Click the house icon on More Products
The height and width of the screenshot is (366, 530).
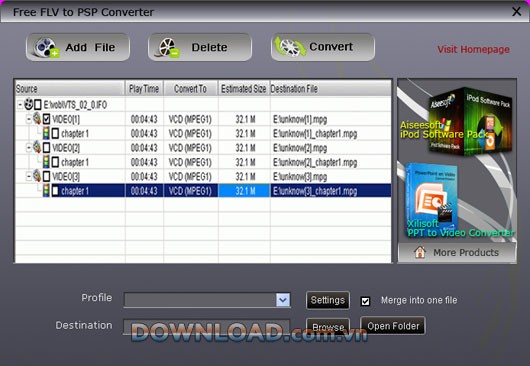click(420, 252)
